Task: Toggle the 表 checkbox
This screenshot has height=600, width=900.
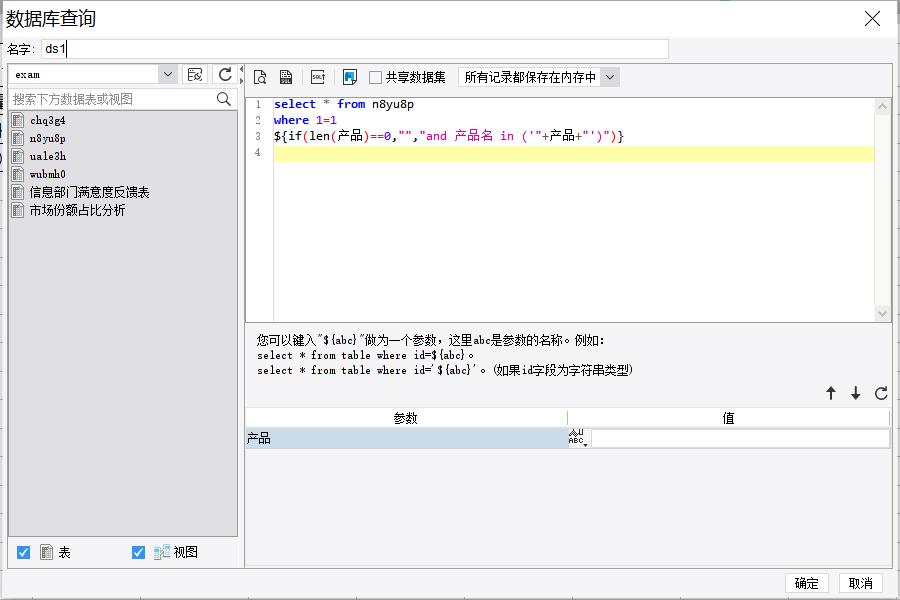Action: (x=24, y=552)
